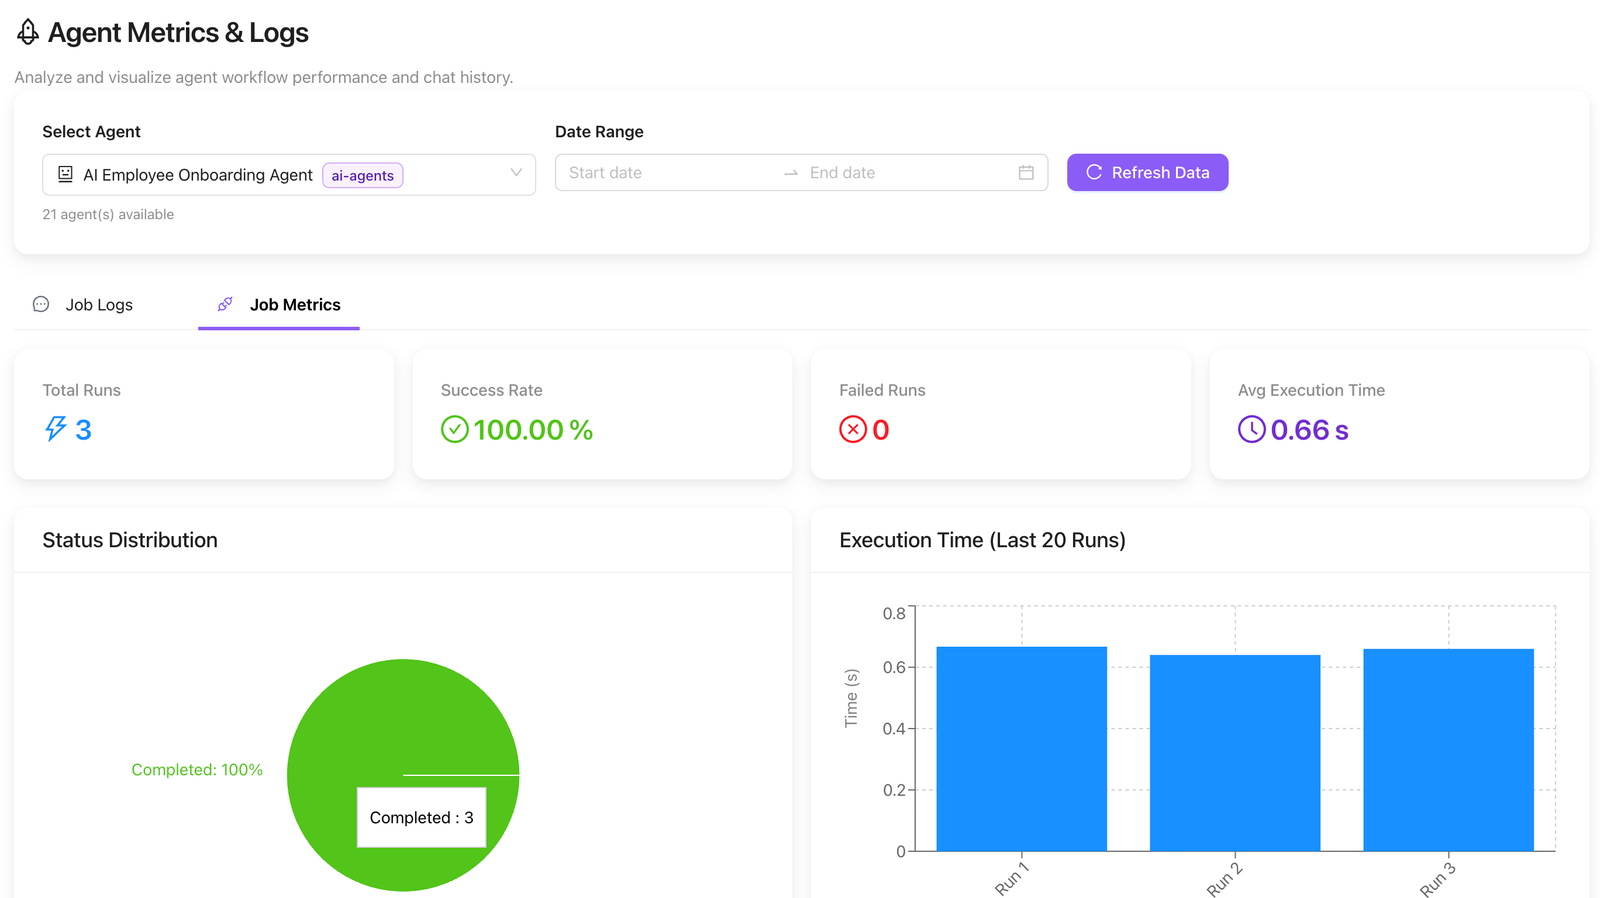
Task: Click the Start date input field
Action: (x=665, y=173)
